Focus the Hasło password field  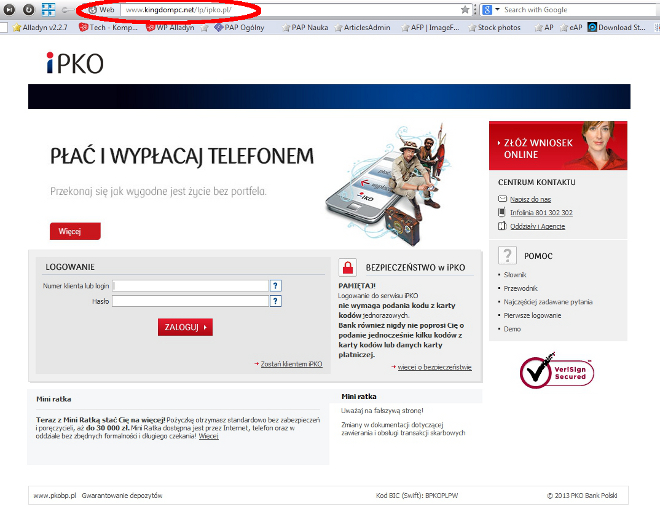coord(190,301)
